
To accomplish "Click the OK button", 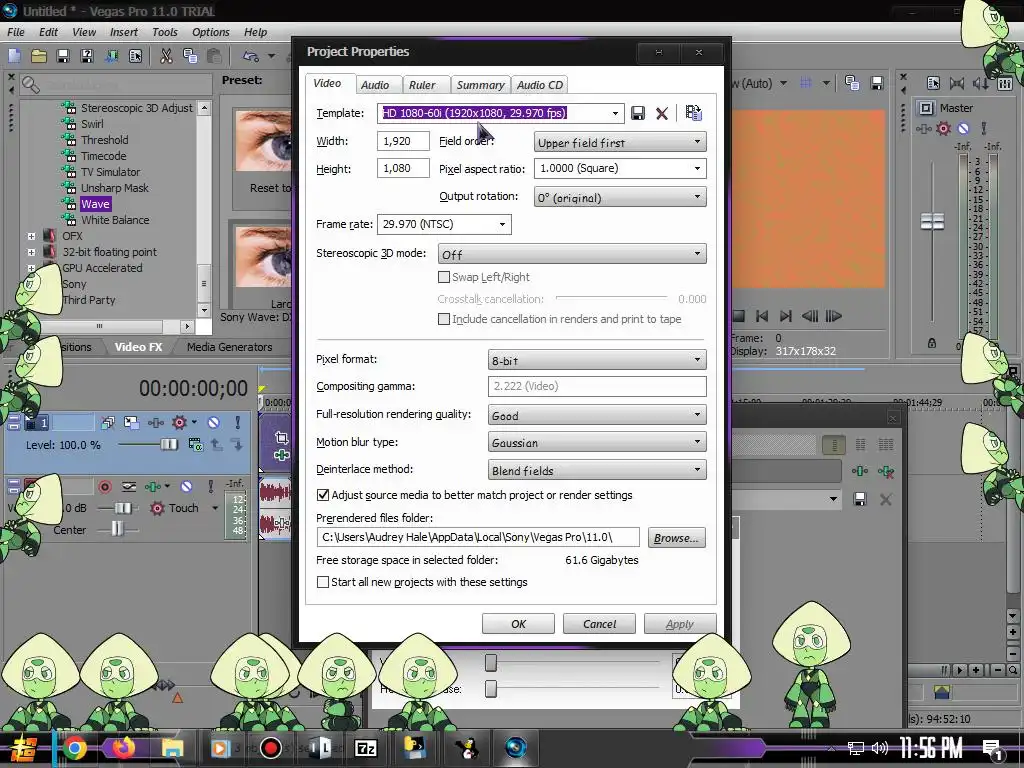I will 518,624.
